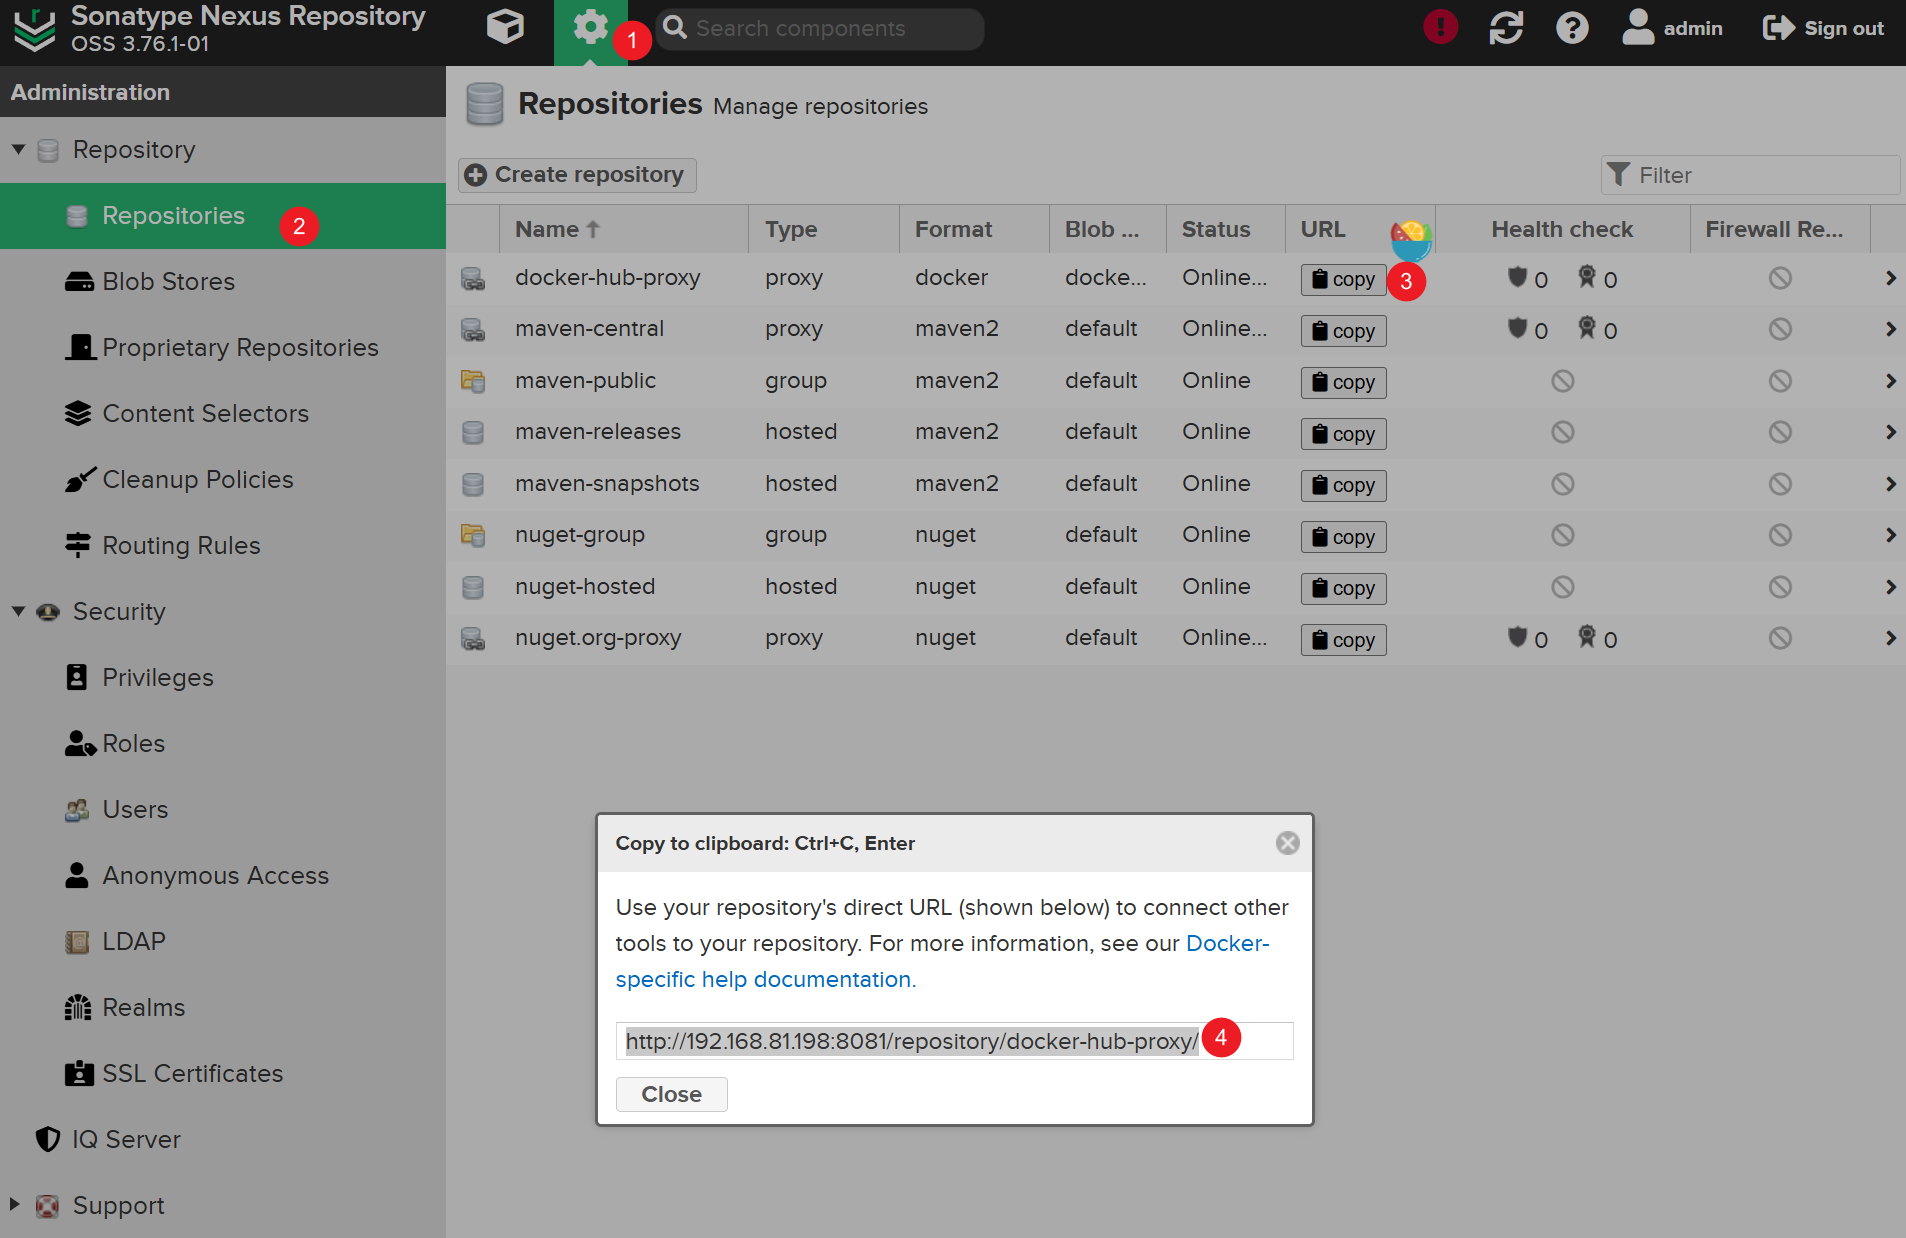This screenshot has width=1906, height=1238.
Task: Open SSL Certificates
Action: 223,1074
